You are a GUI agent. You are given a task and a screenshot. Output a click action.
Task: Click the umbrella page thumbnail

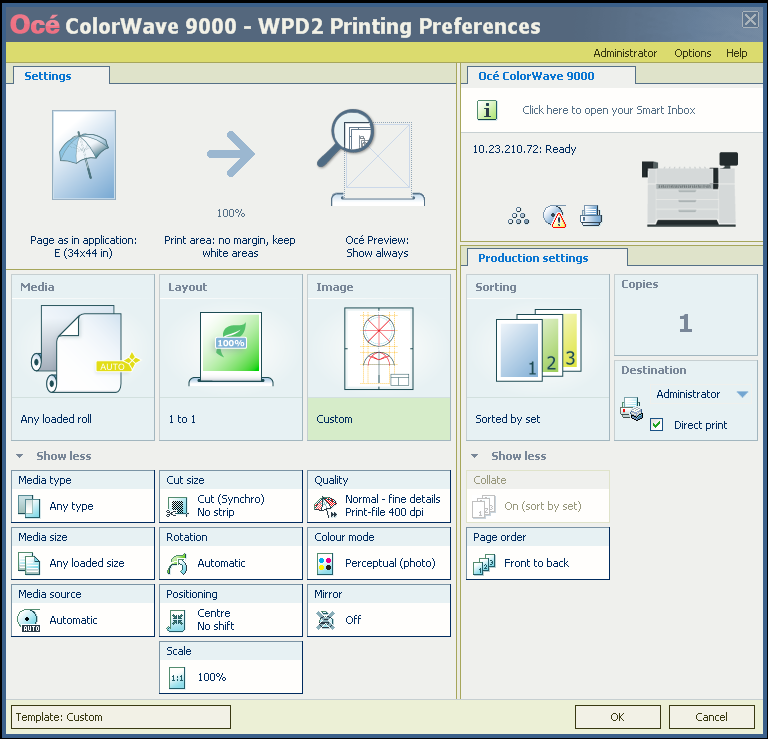pos(84,155)
